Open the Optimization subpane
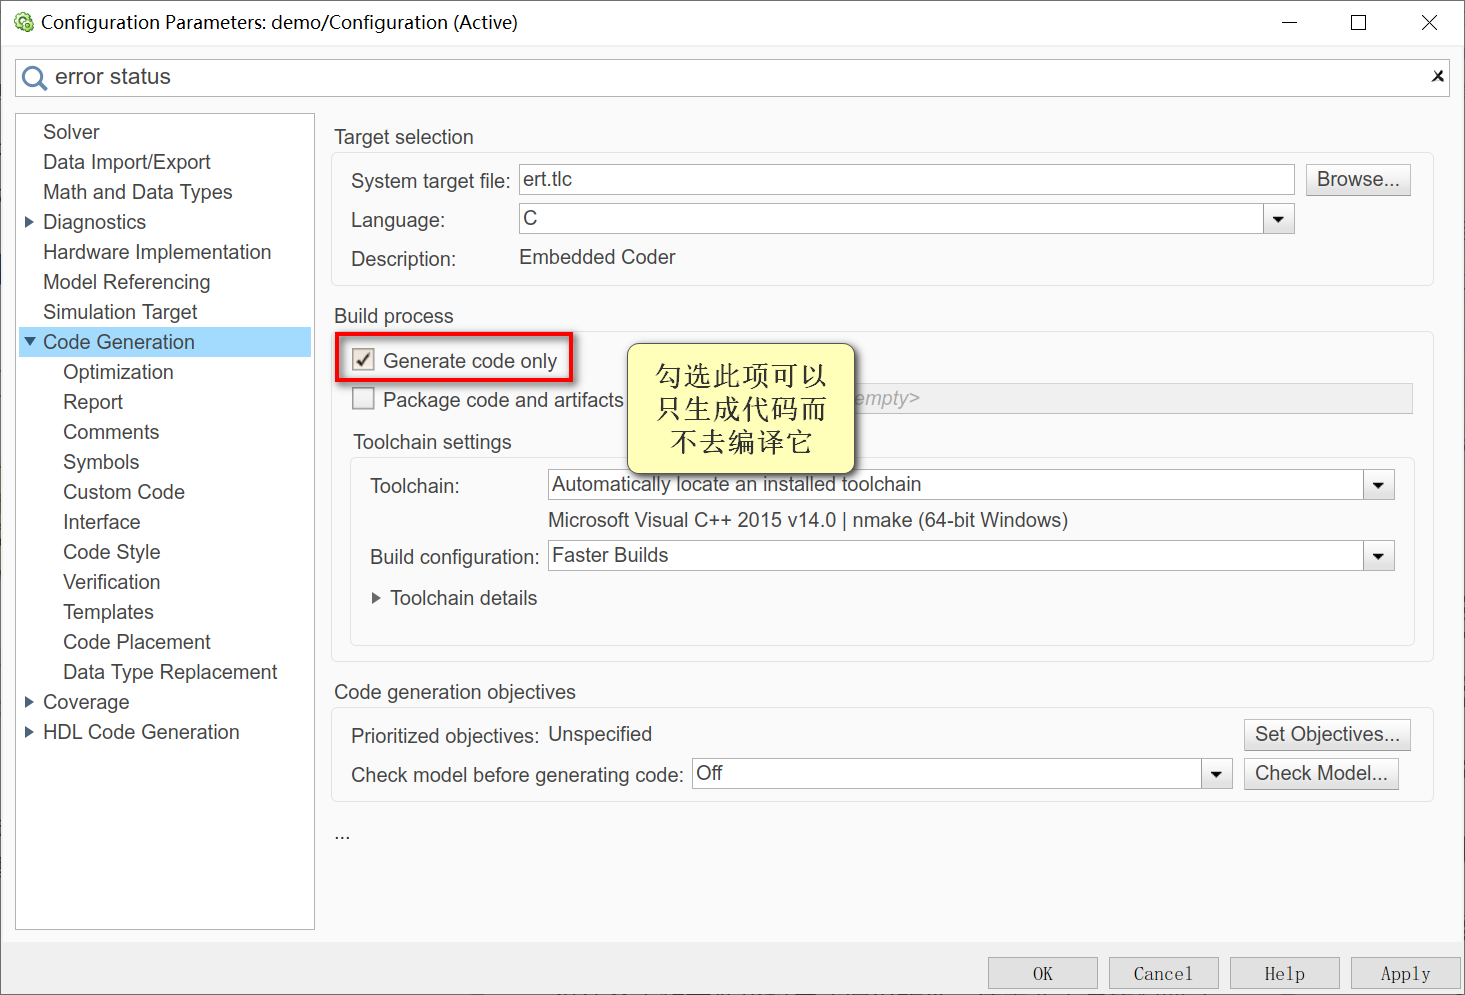 tap(118, 372)
